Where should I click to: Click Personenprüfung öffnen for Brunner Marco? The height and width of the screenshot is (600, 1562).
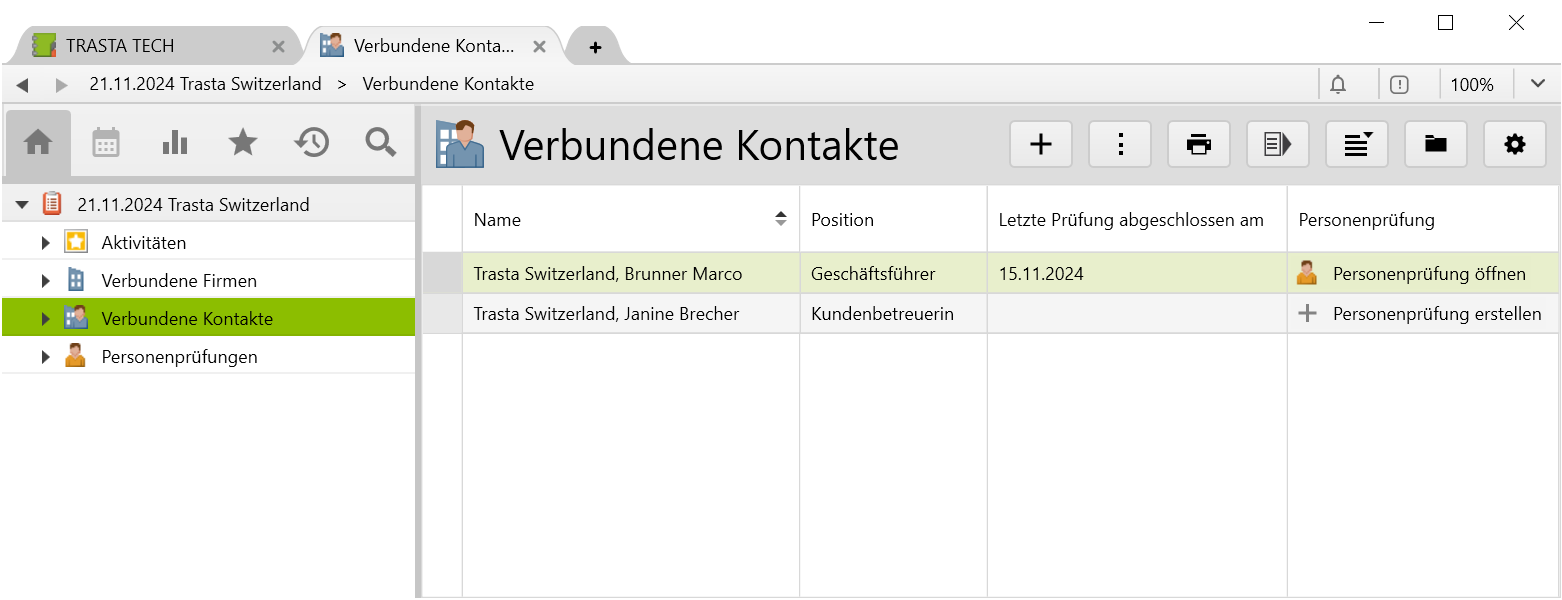(1428, 274)
